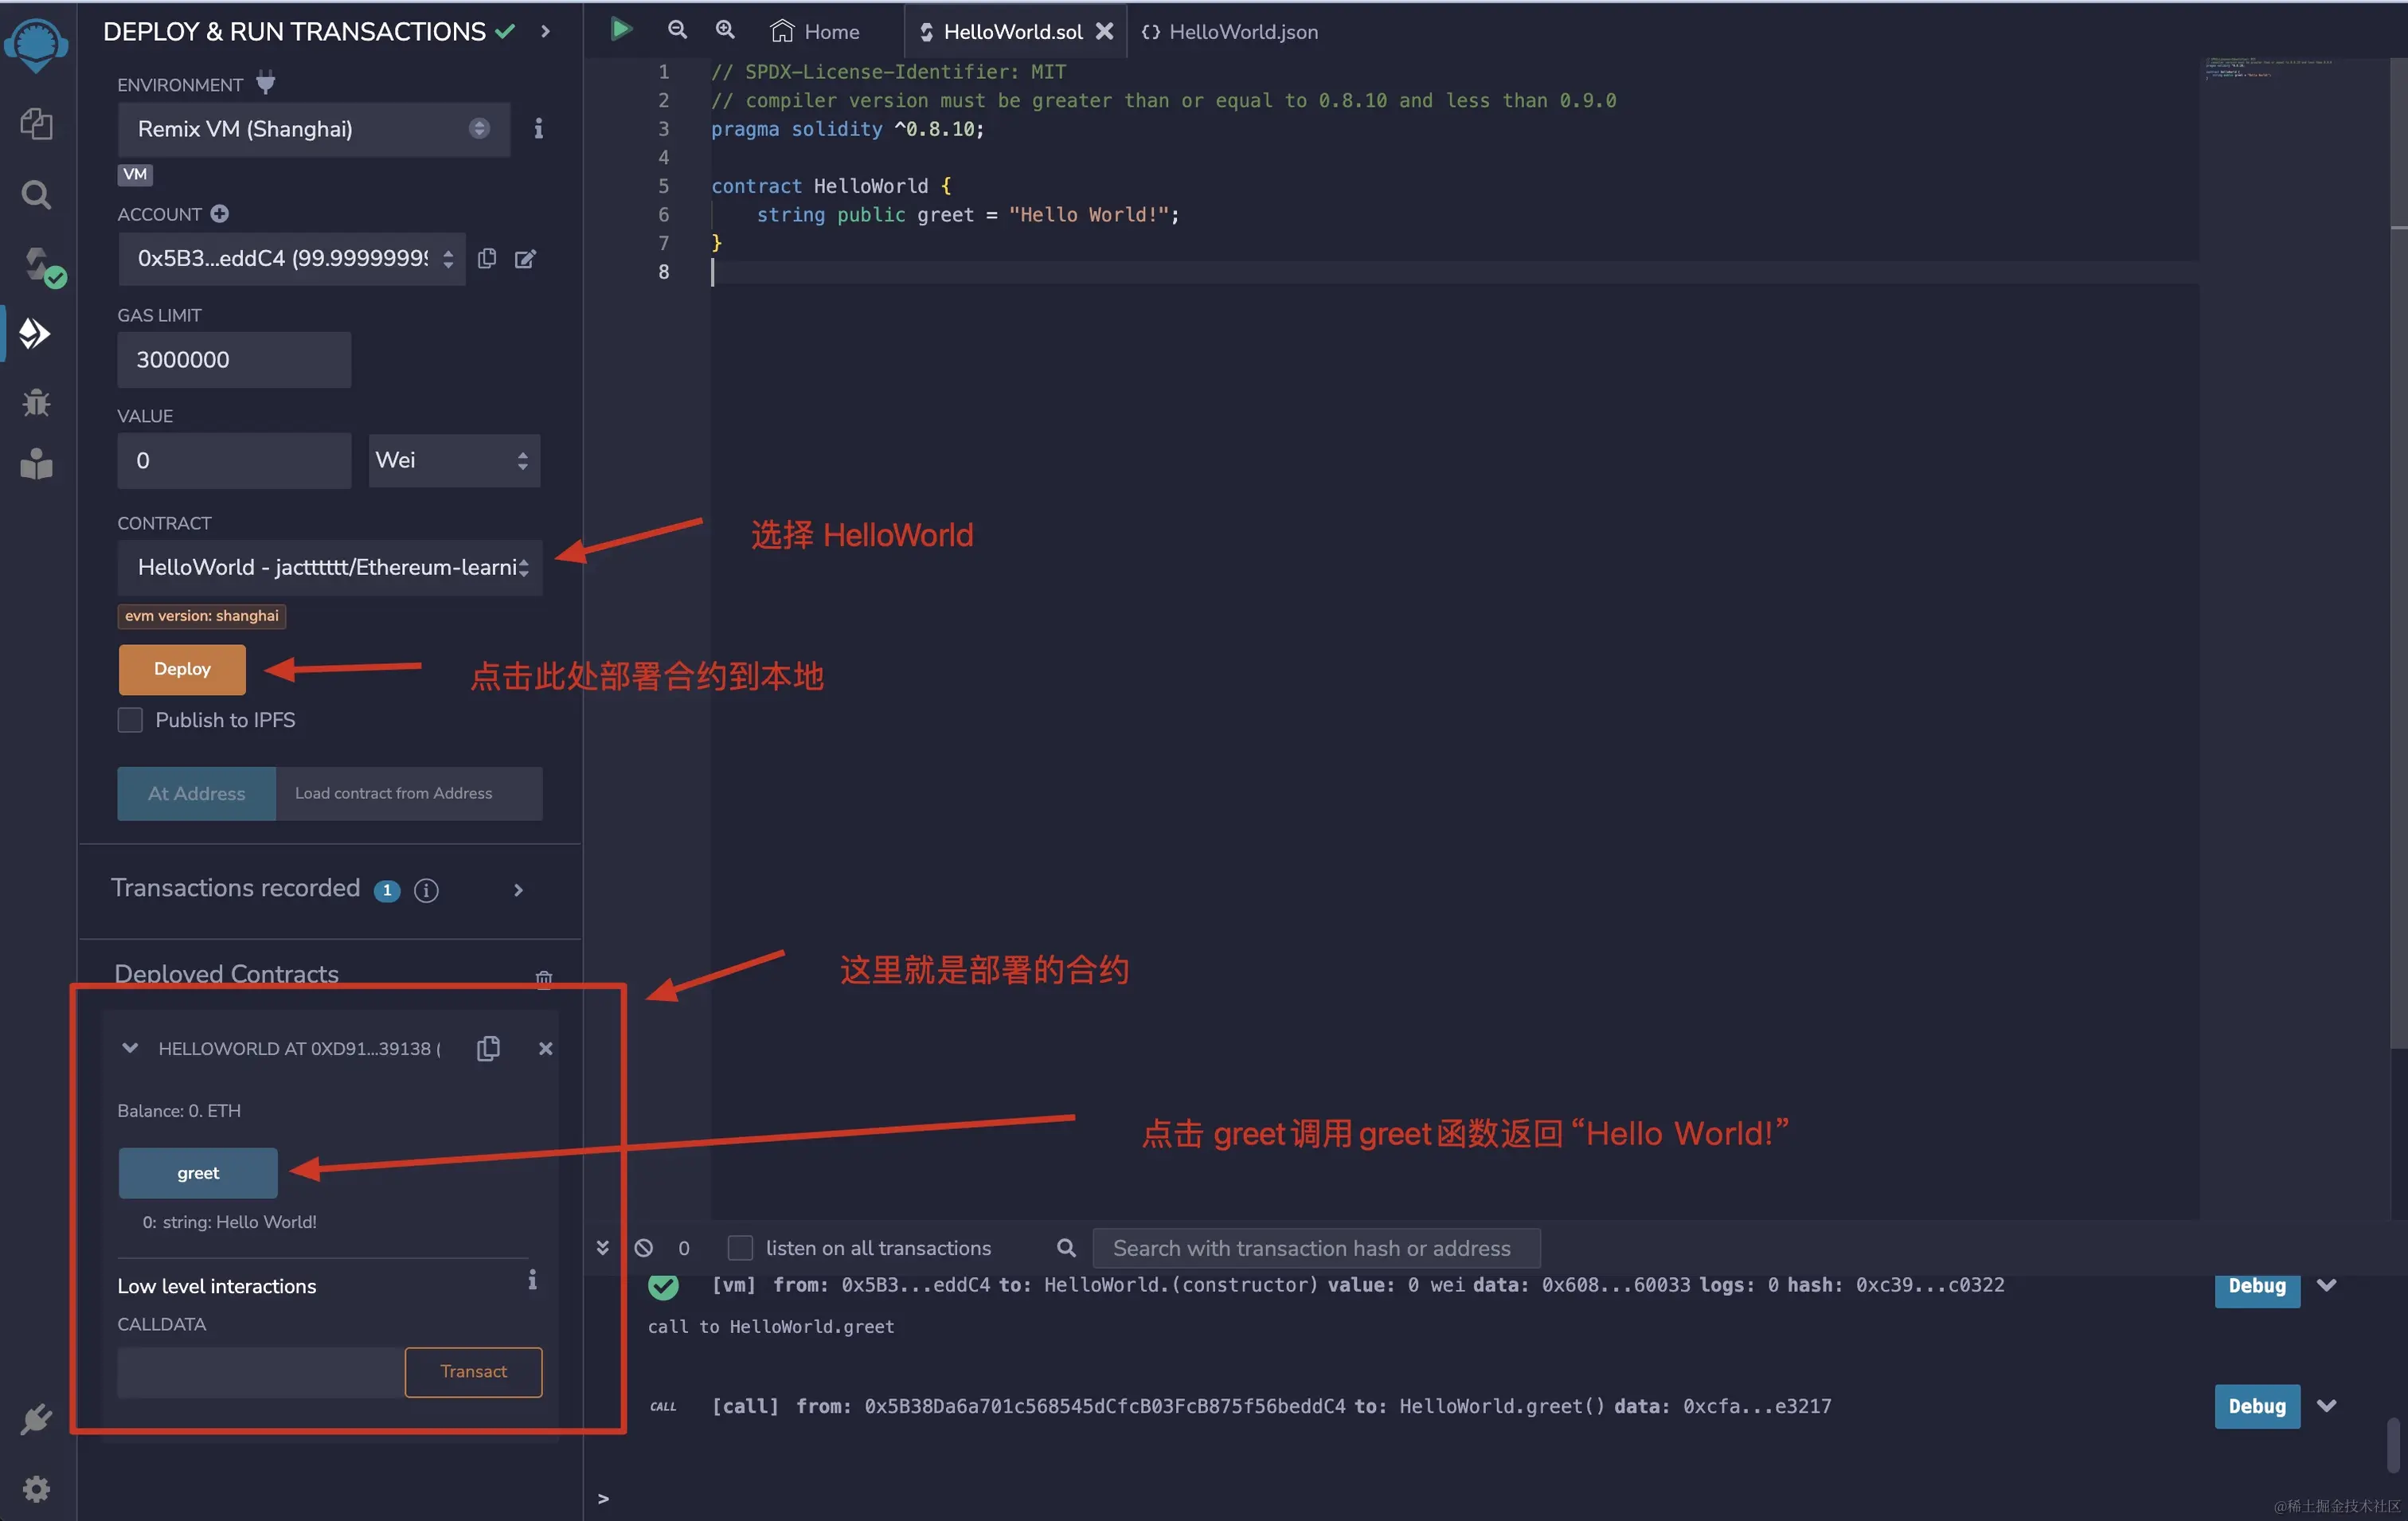Open the Plugin manager plug icon
This screenshot has width=2408, height=1521.
point(36,1418)
